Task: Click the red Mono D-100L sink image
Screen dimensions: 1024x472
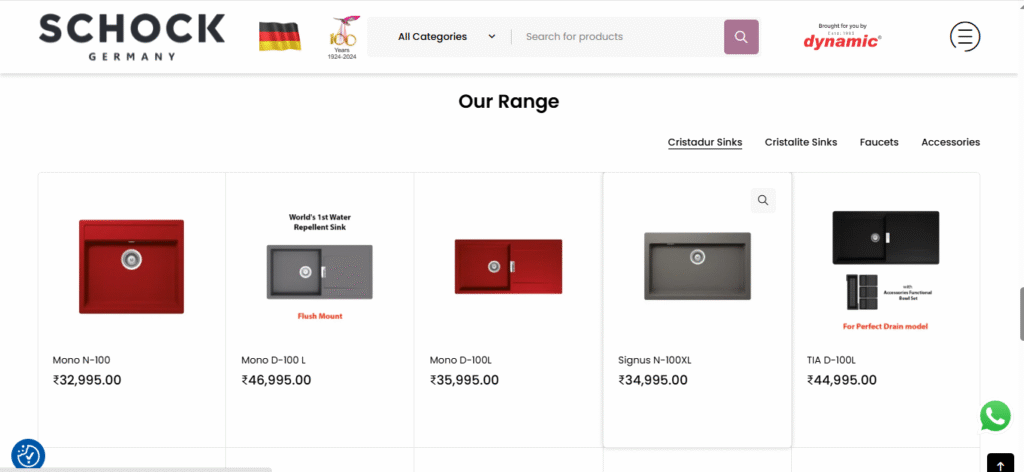Action: [508, 266]
